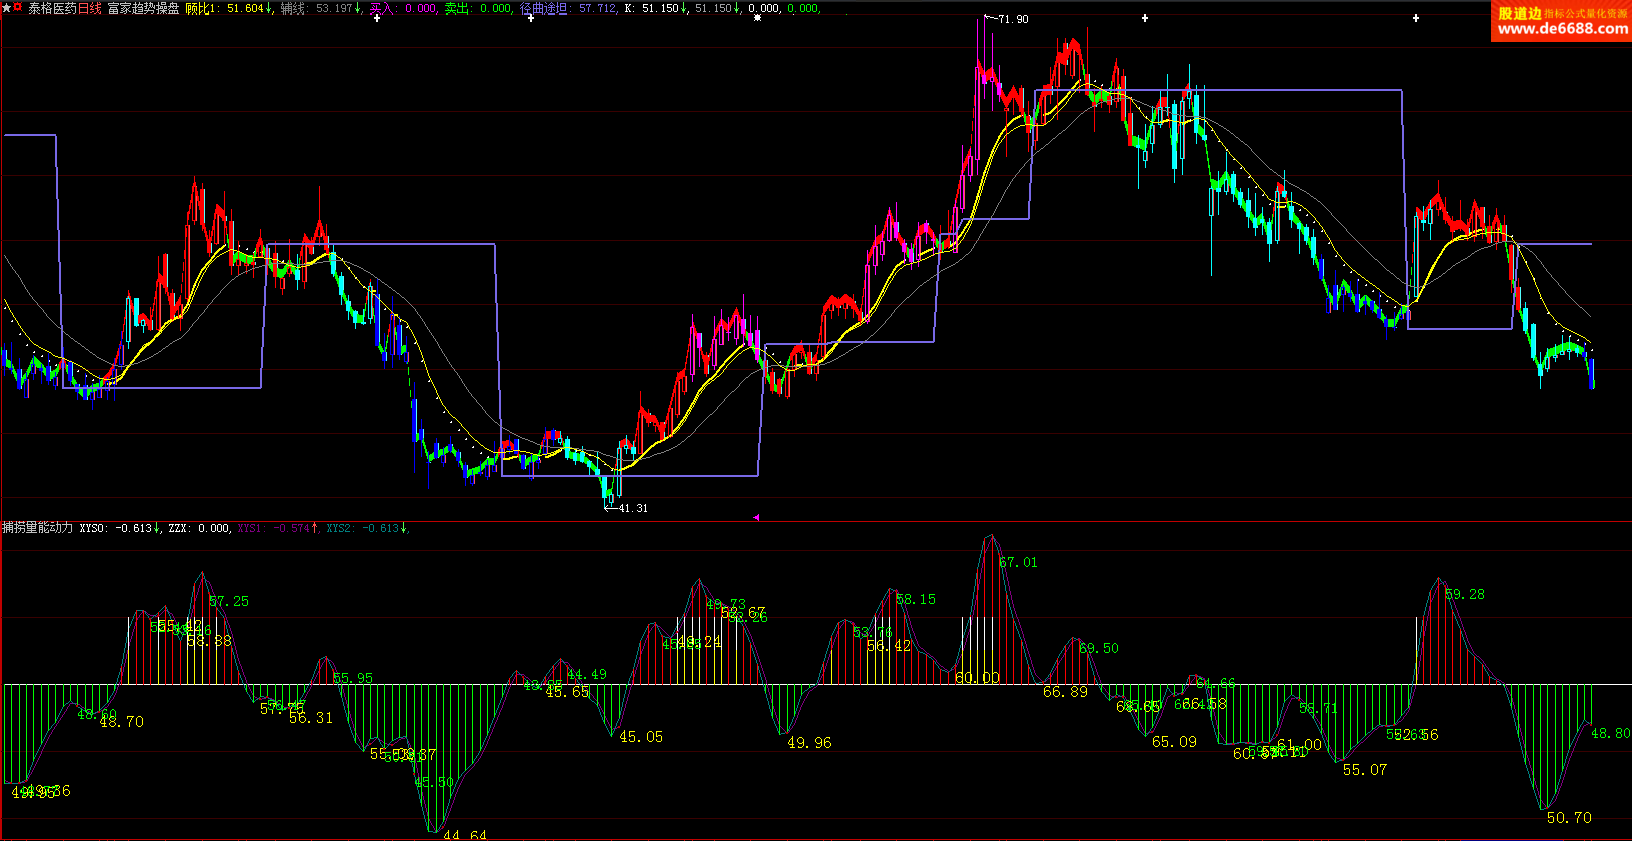
Task: Click the red gear icon beside the star
Action: [18, 8]
